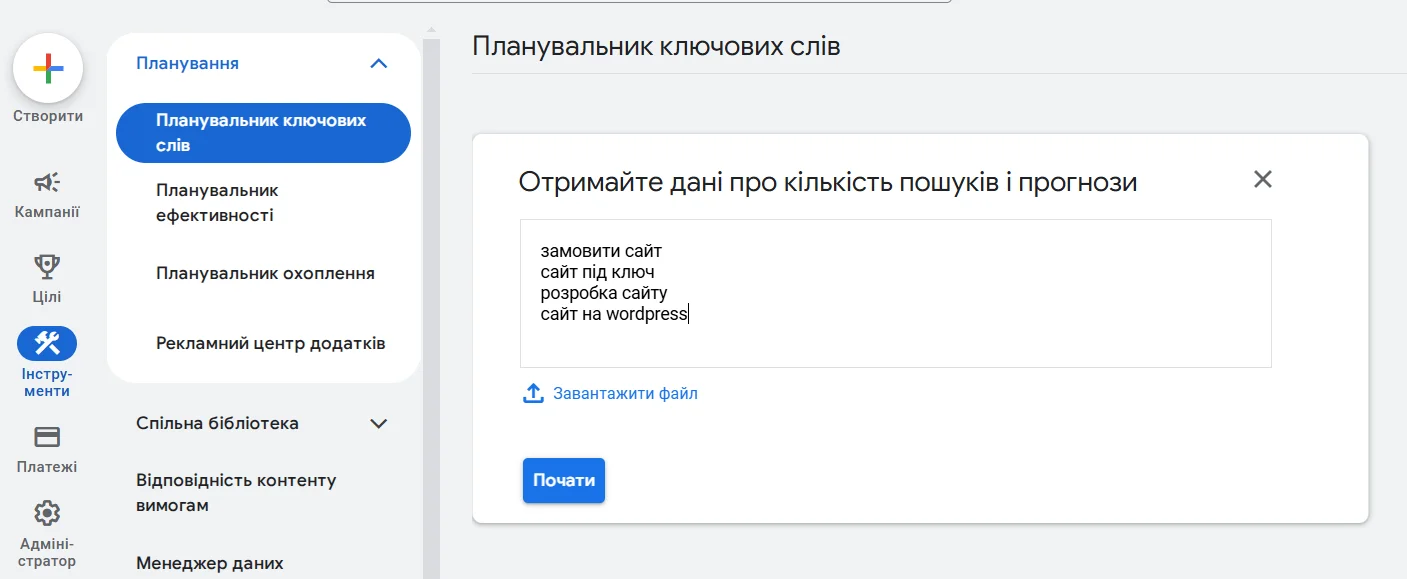The width and height of the screenshot is (1407, 579).
Task: Open the Кампанії megaphone icon
Action: [x=47, y=182]
